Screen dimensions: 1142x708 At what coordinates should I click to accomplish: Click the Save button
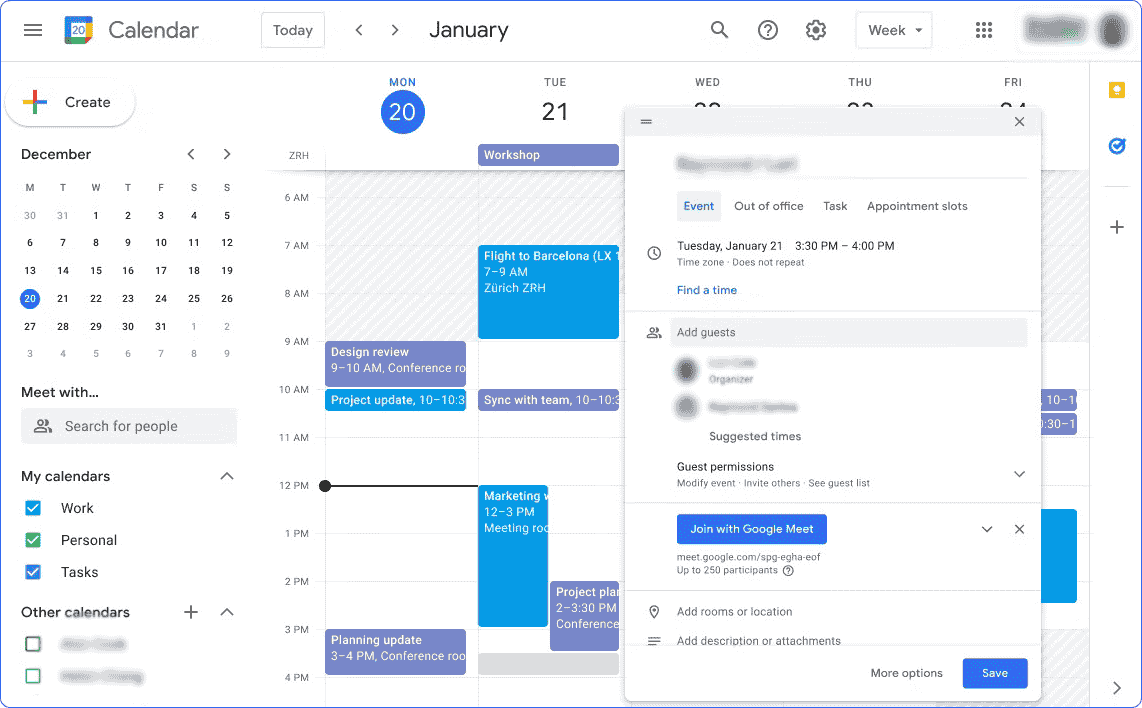pyautogui.click(x=994, y=673)
